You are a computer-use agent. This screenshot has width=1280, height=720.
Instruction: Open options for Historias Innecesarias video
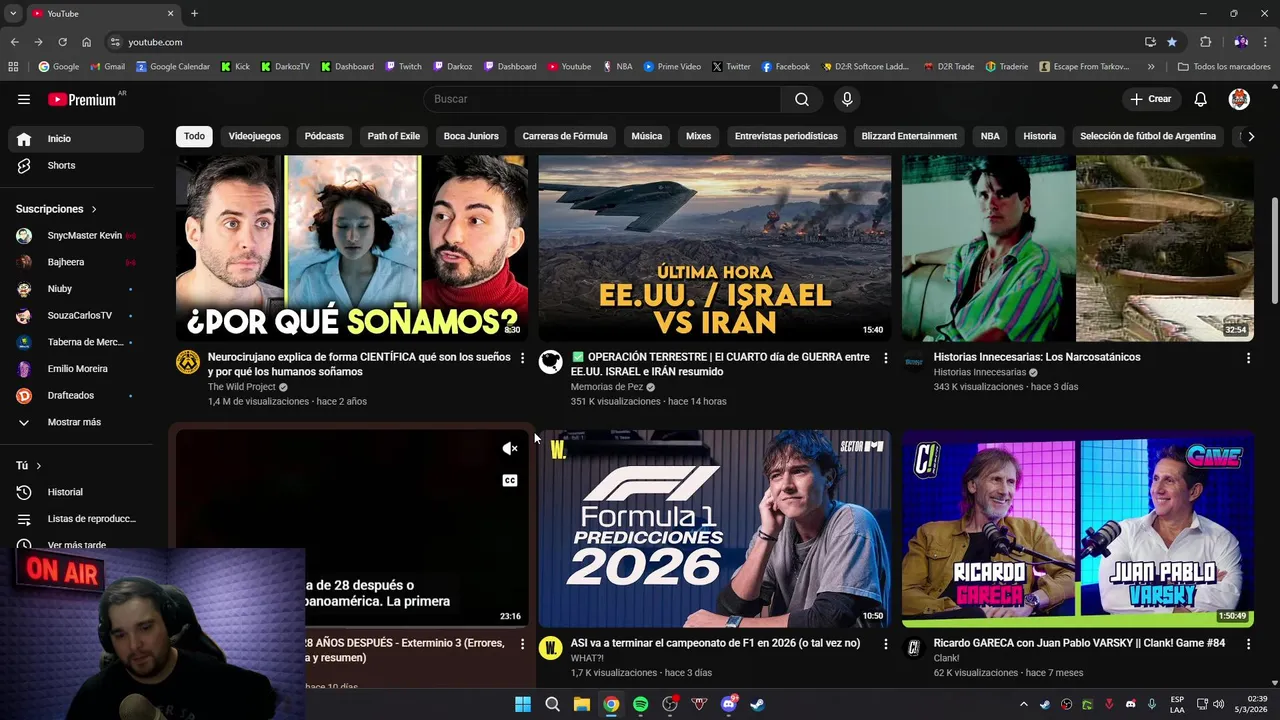tap(1248, 358)
